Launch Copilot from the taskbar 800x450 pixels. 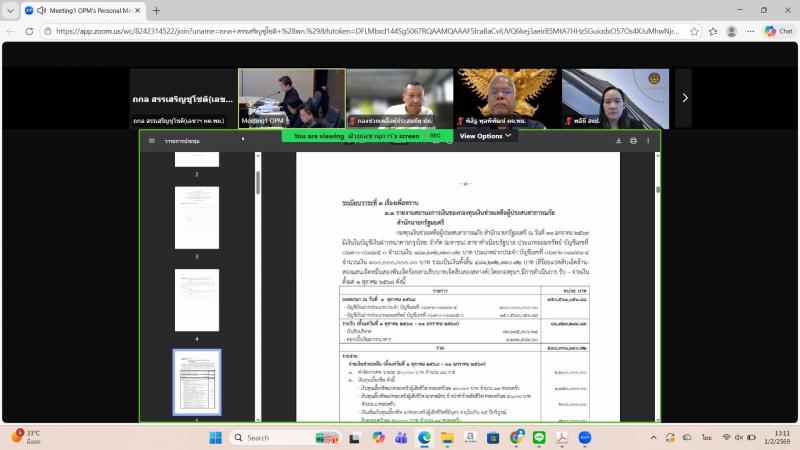coord(378,438)
